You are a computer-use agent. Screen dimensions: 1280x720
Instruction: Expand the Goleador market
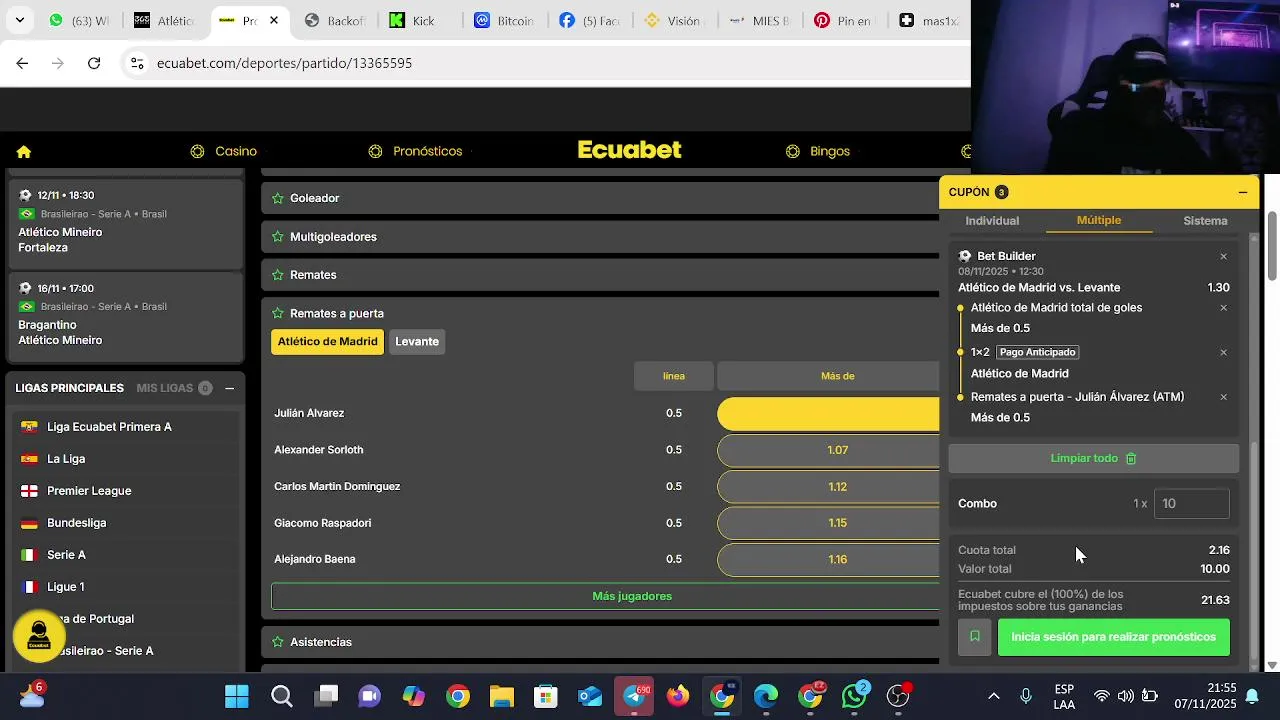click(x=600, y=198)
